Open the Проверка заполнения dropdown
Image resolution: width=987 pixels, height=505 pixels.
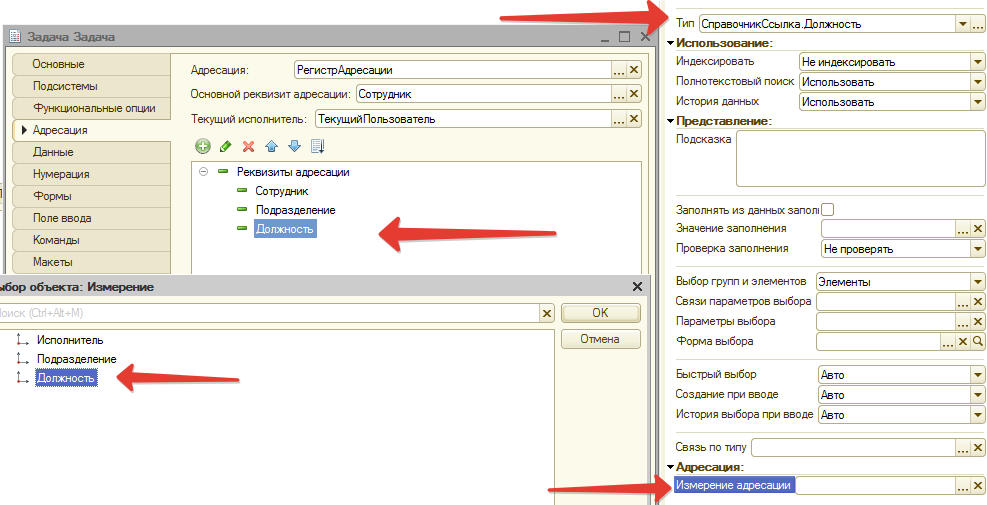(978, 249)
